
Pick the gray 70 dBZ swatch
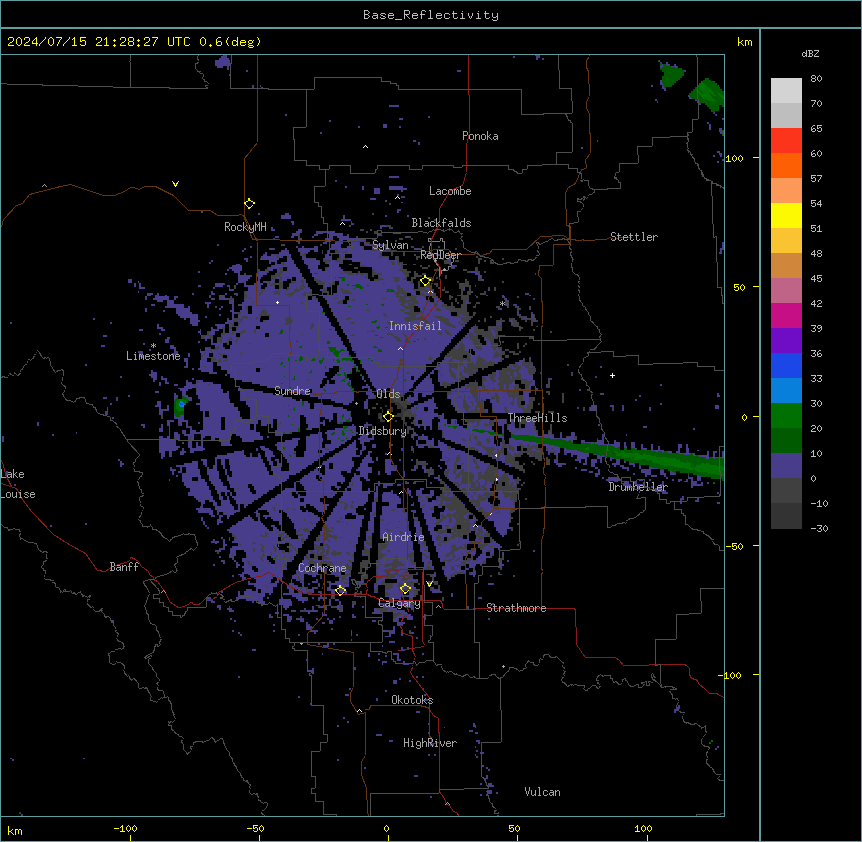coord(786,115)
